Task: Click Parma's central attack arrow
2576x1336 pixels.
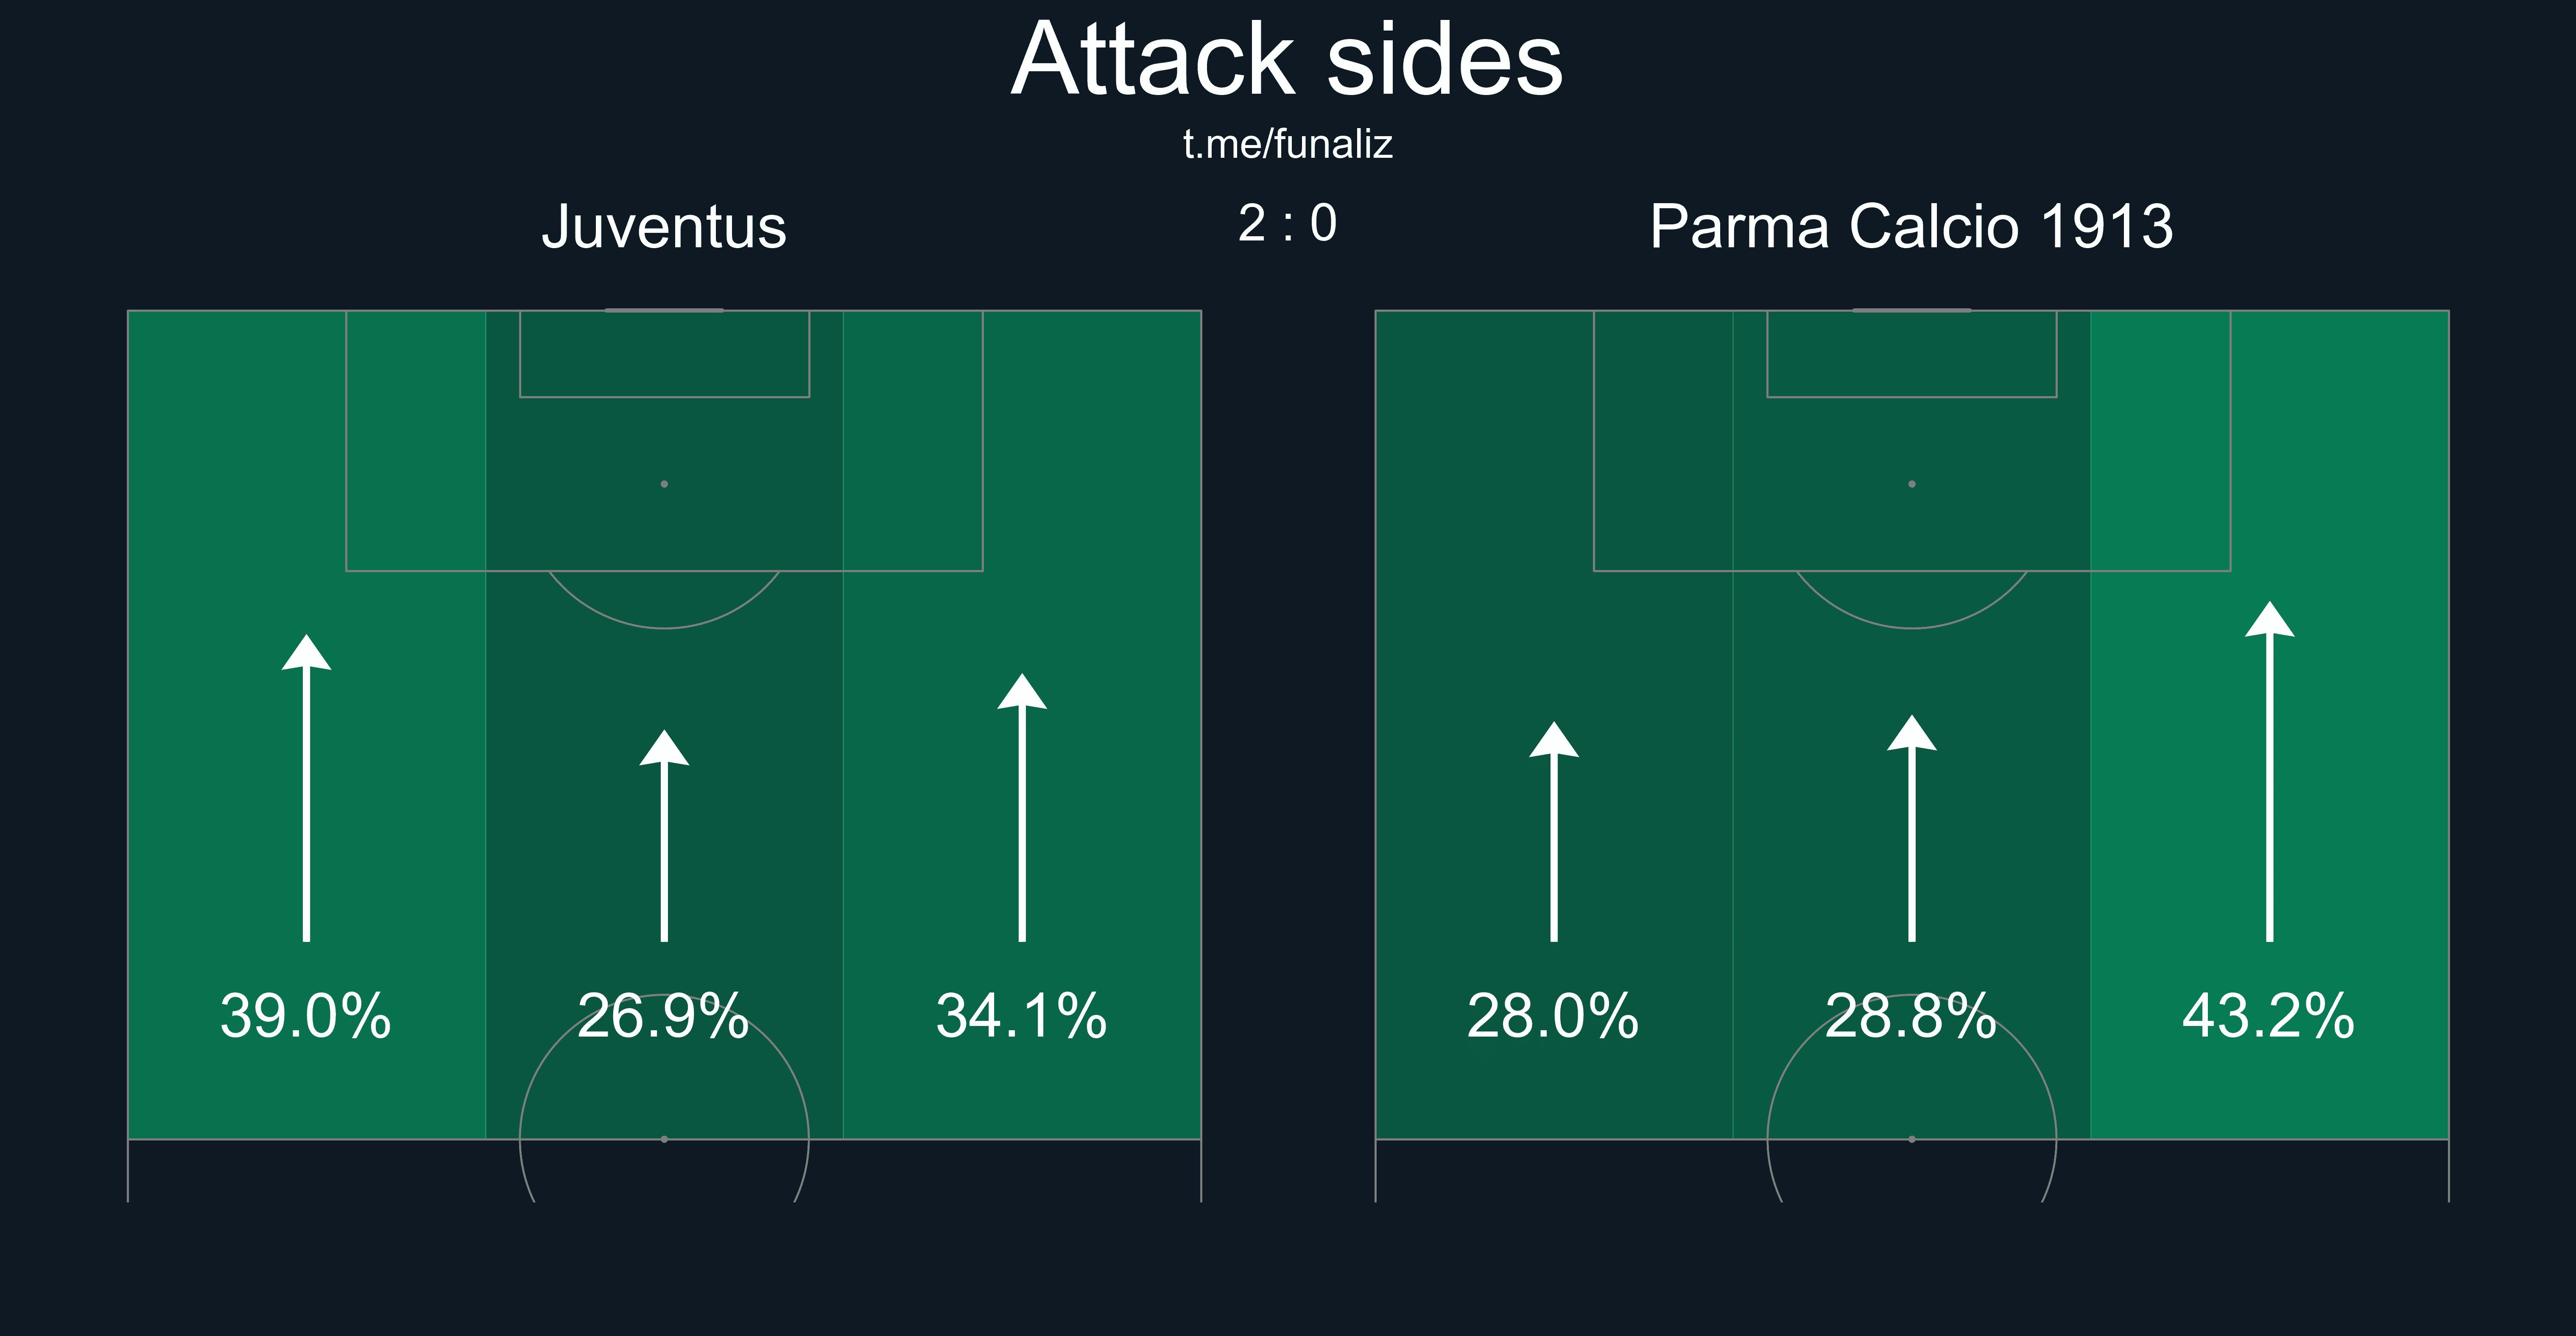Action: [1912, 830]
